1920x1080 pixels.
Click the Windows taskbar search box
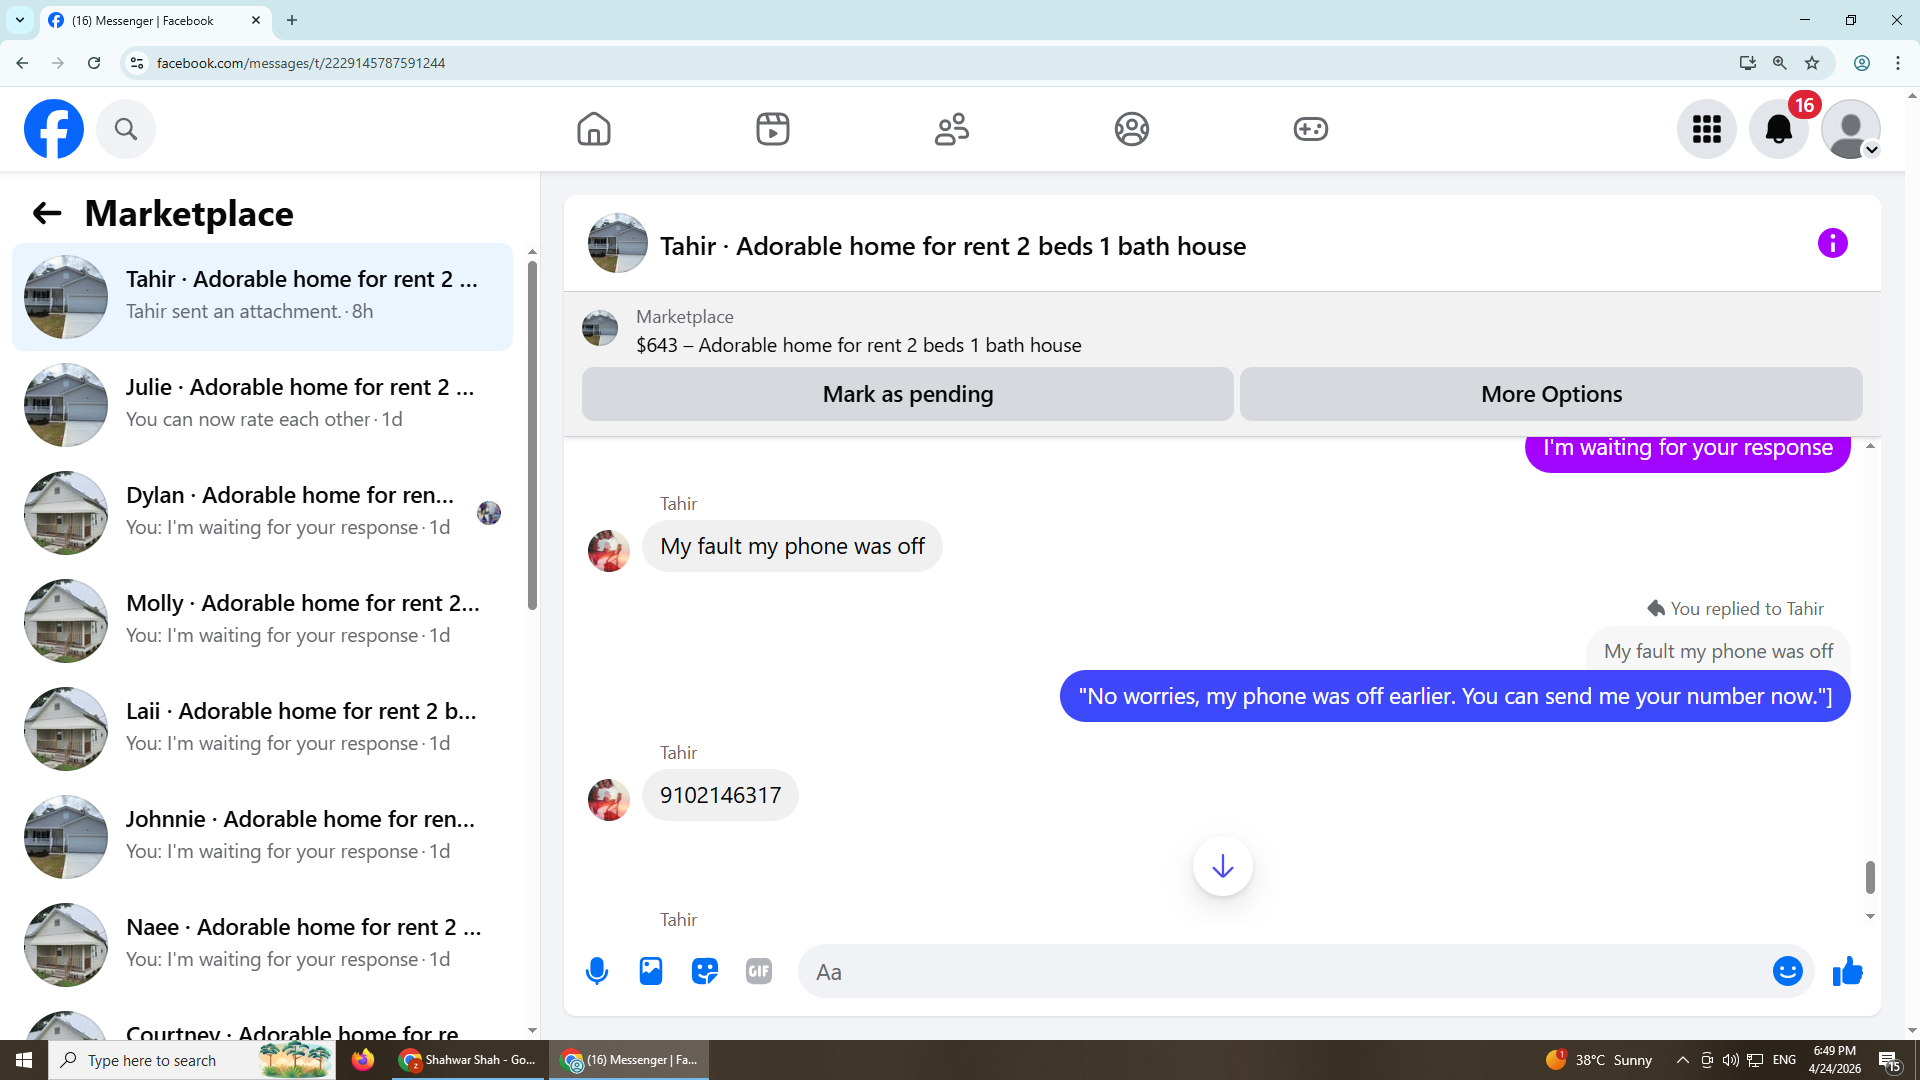coord(192,1060)
